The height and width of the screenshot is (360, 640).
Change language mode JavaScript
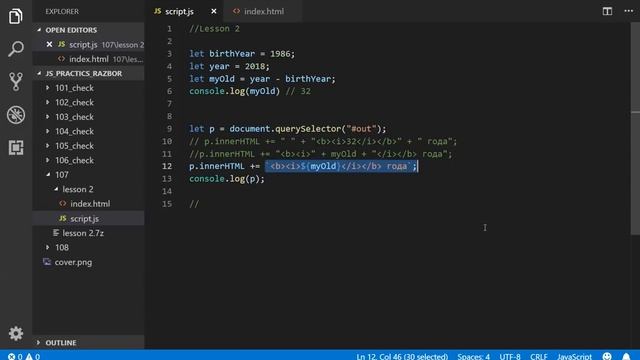[x=574, y=356]
